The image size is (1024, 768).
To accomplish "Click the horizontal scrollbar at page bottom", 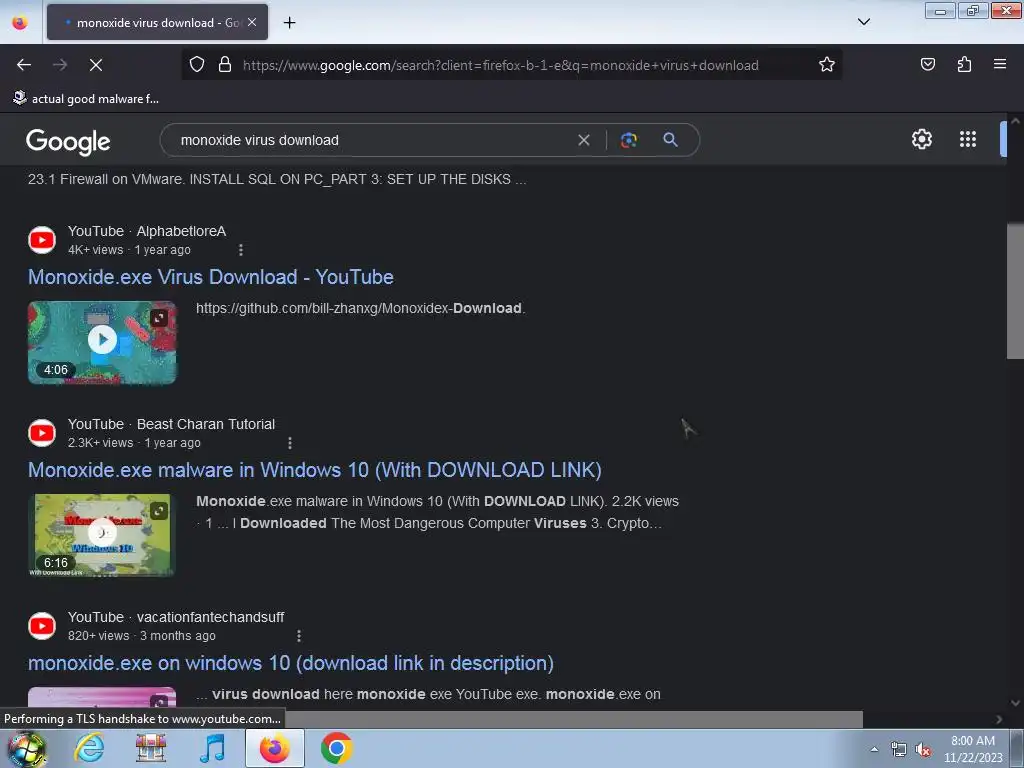I will click(575, 719).
